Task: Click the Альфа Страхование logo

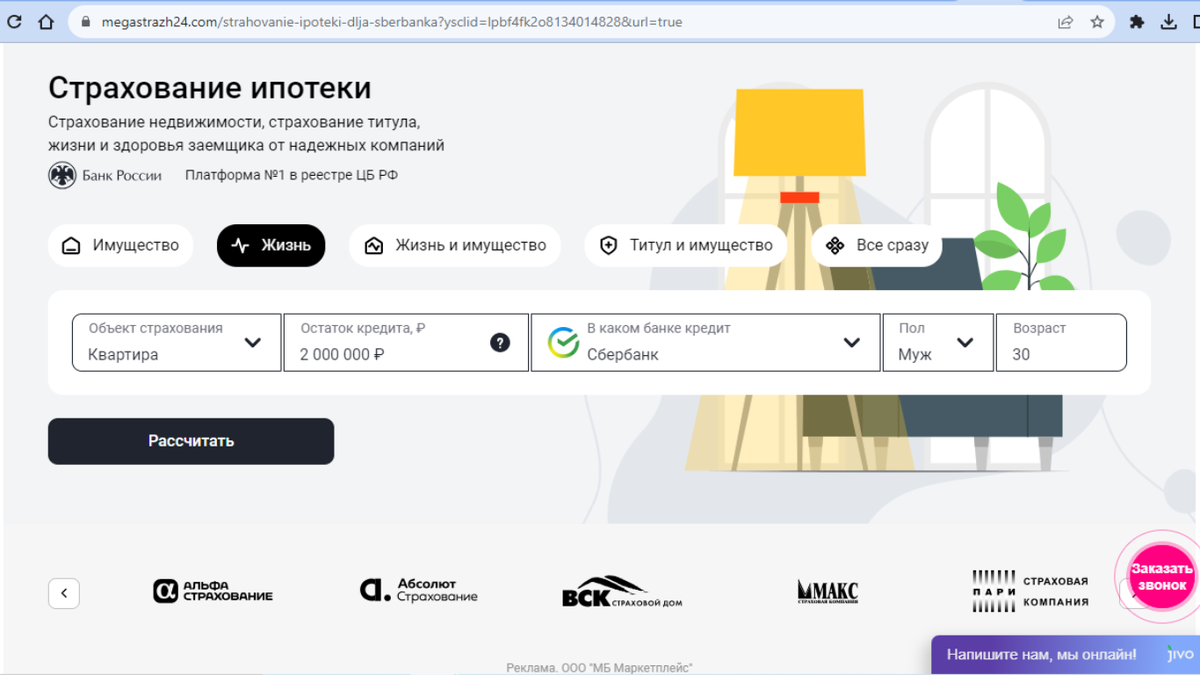Action: click(212, 591)
